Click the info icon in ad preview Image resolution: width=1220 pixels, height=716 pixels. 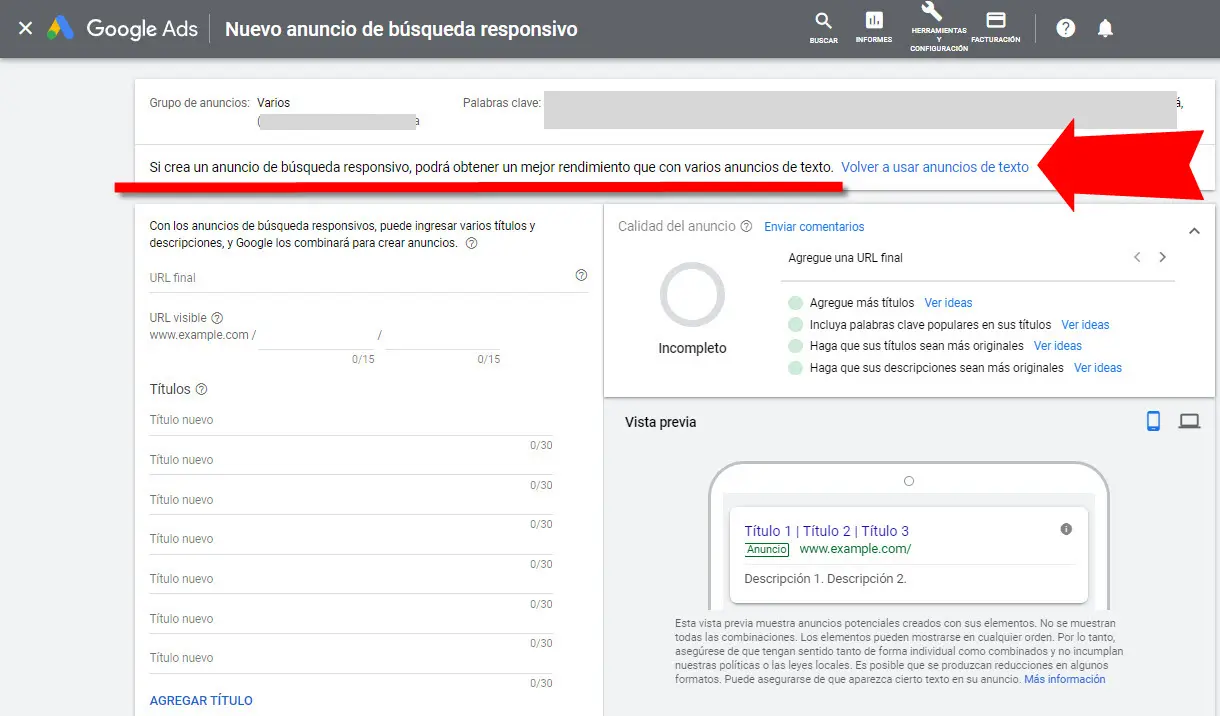(x=1066, y=529)
